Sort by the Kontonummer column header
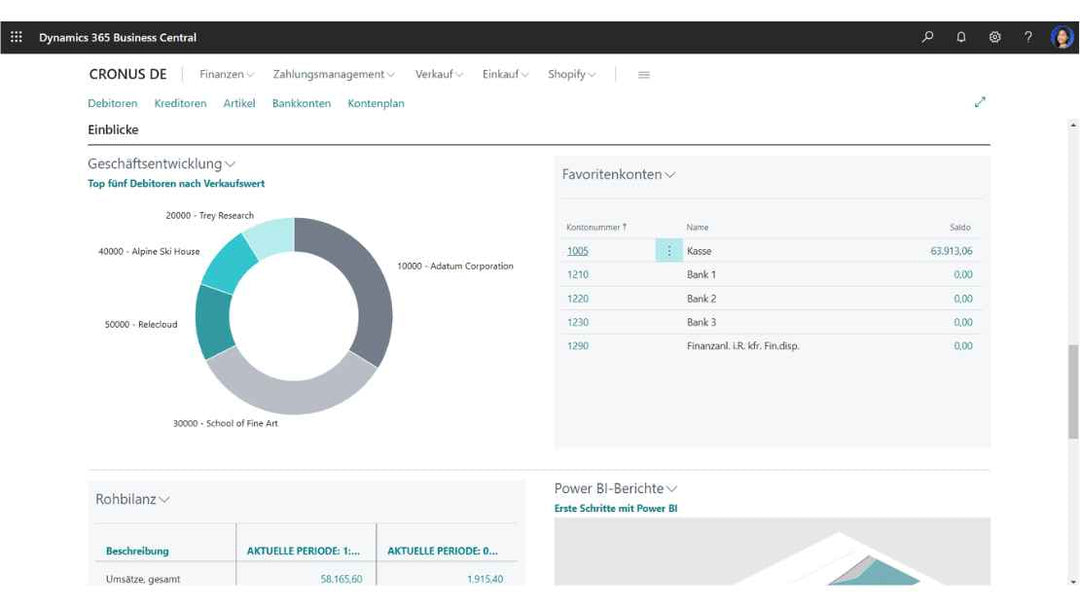Viewport: 1080px width, 607px height. coord(596,227)
